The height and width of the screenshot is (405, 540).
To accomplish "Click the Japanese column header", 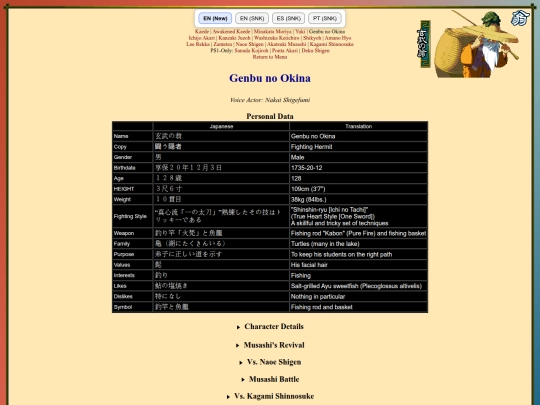I will (x=221, y=126).
